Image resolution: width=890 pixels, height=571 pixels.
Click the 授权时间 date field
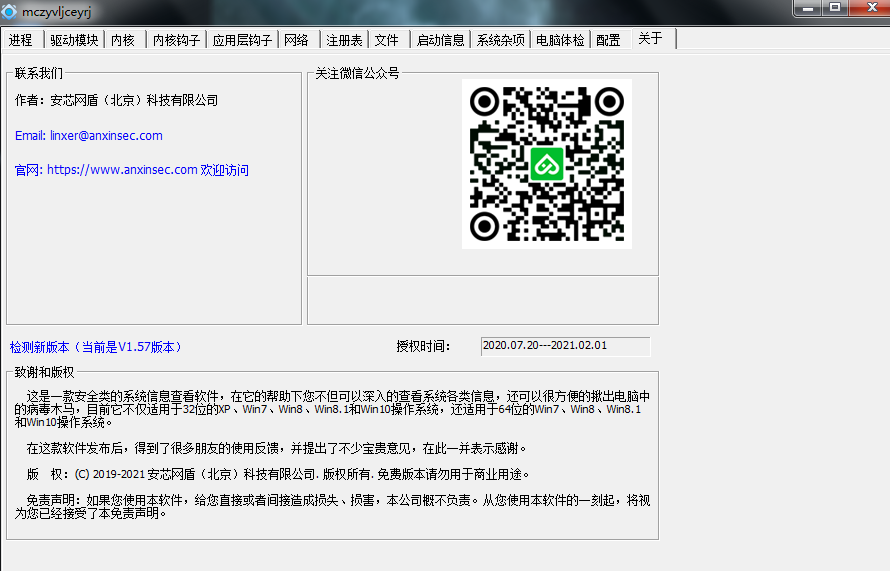pyautogui.click(x=565, y=346)
